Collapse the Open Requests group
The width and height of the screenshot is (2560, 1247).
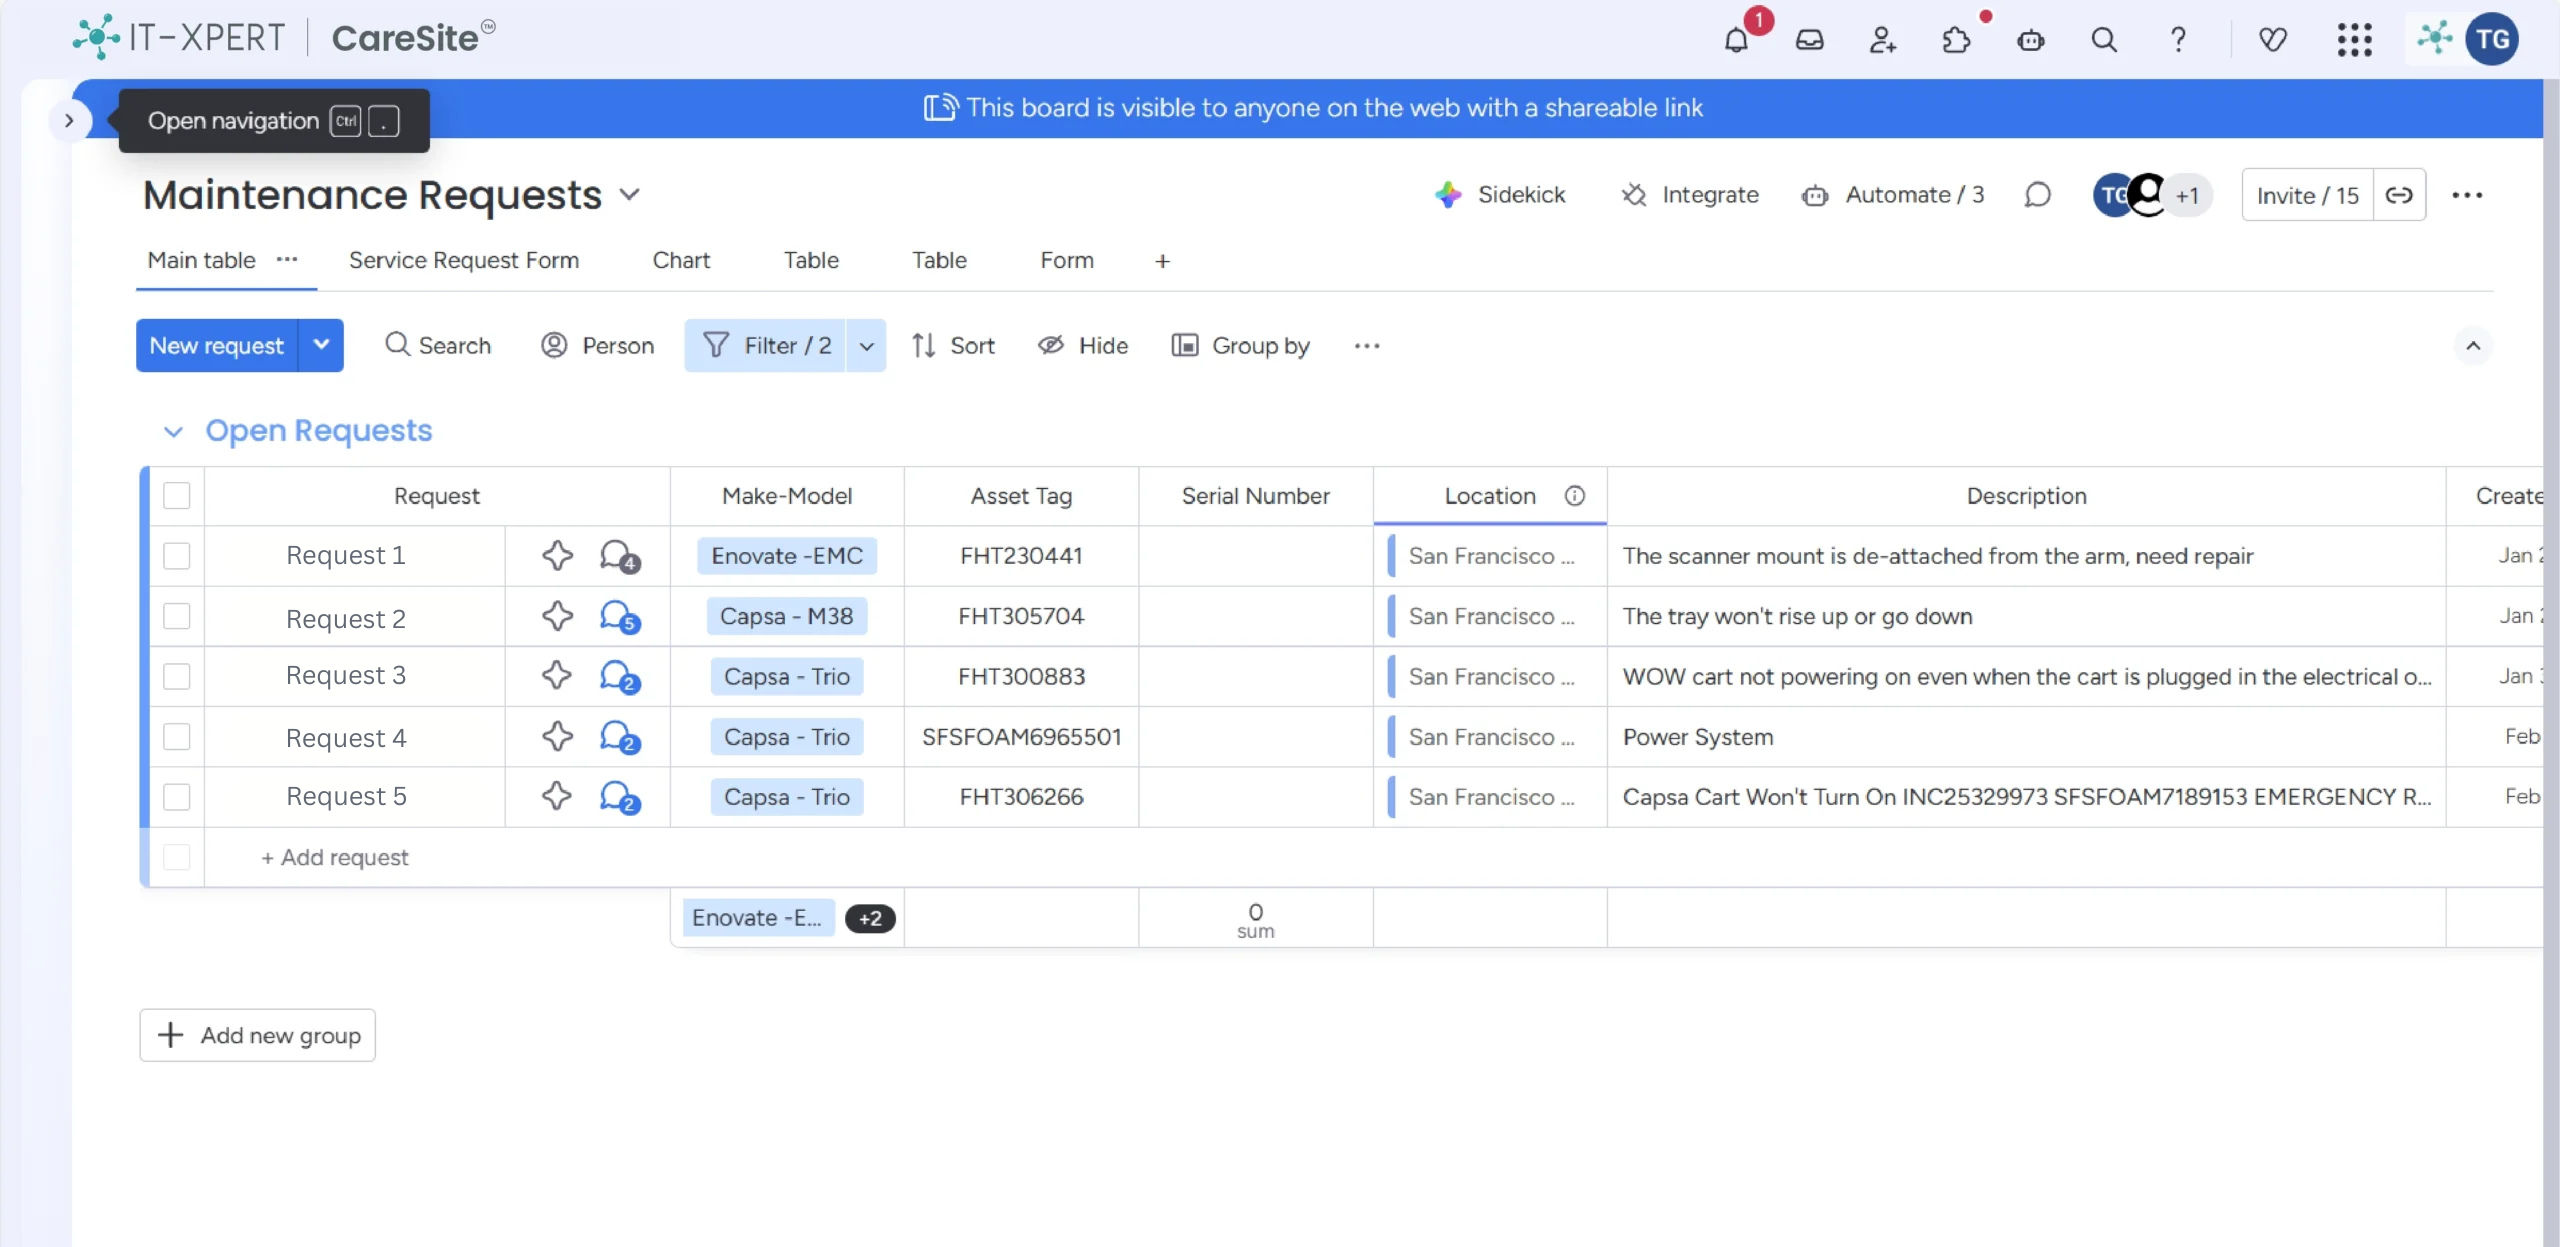click(173, 432)
